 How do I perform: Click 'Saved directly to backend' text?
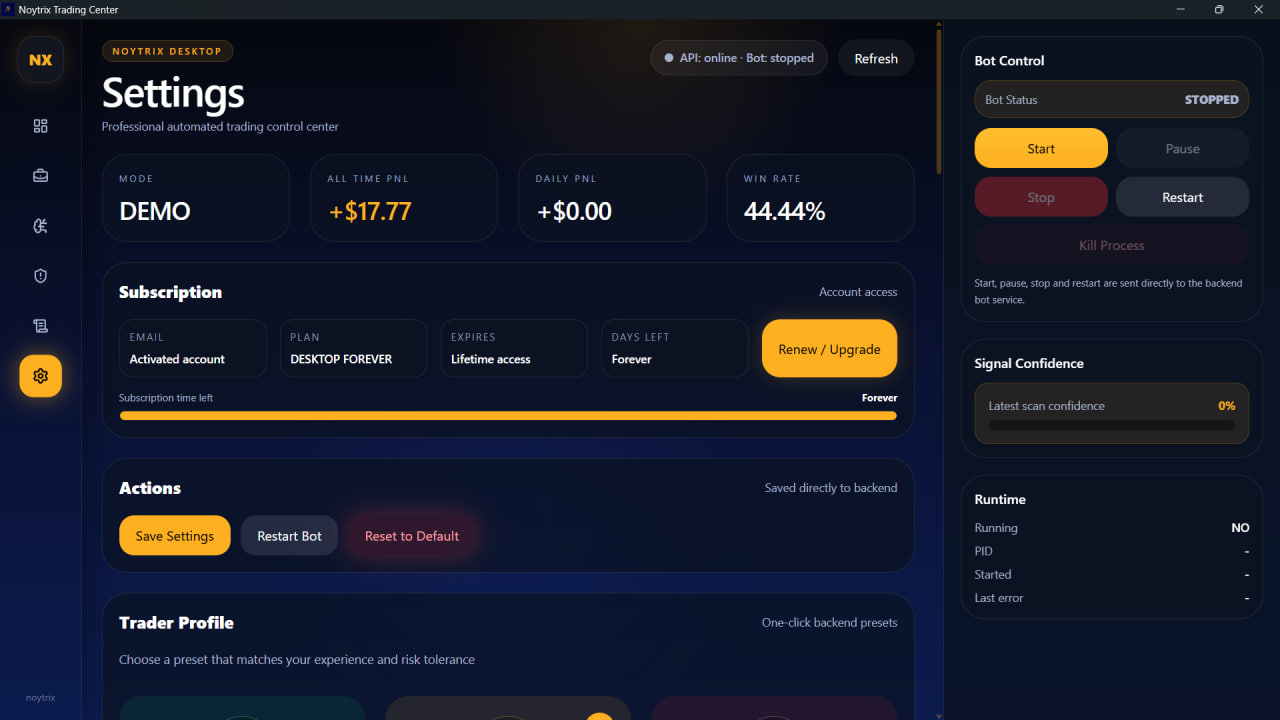pos(831,488)
